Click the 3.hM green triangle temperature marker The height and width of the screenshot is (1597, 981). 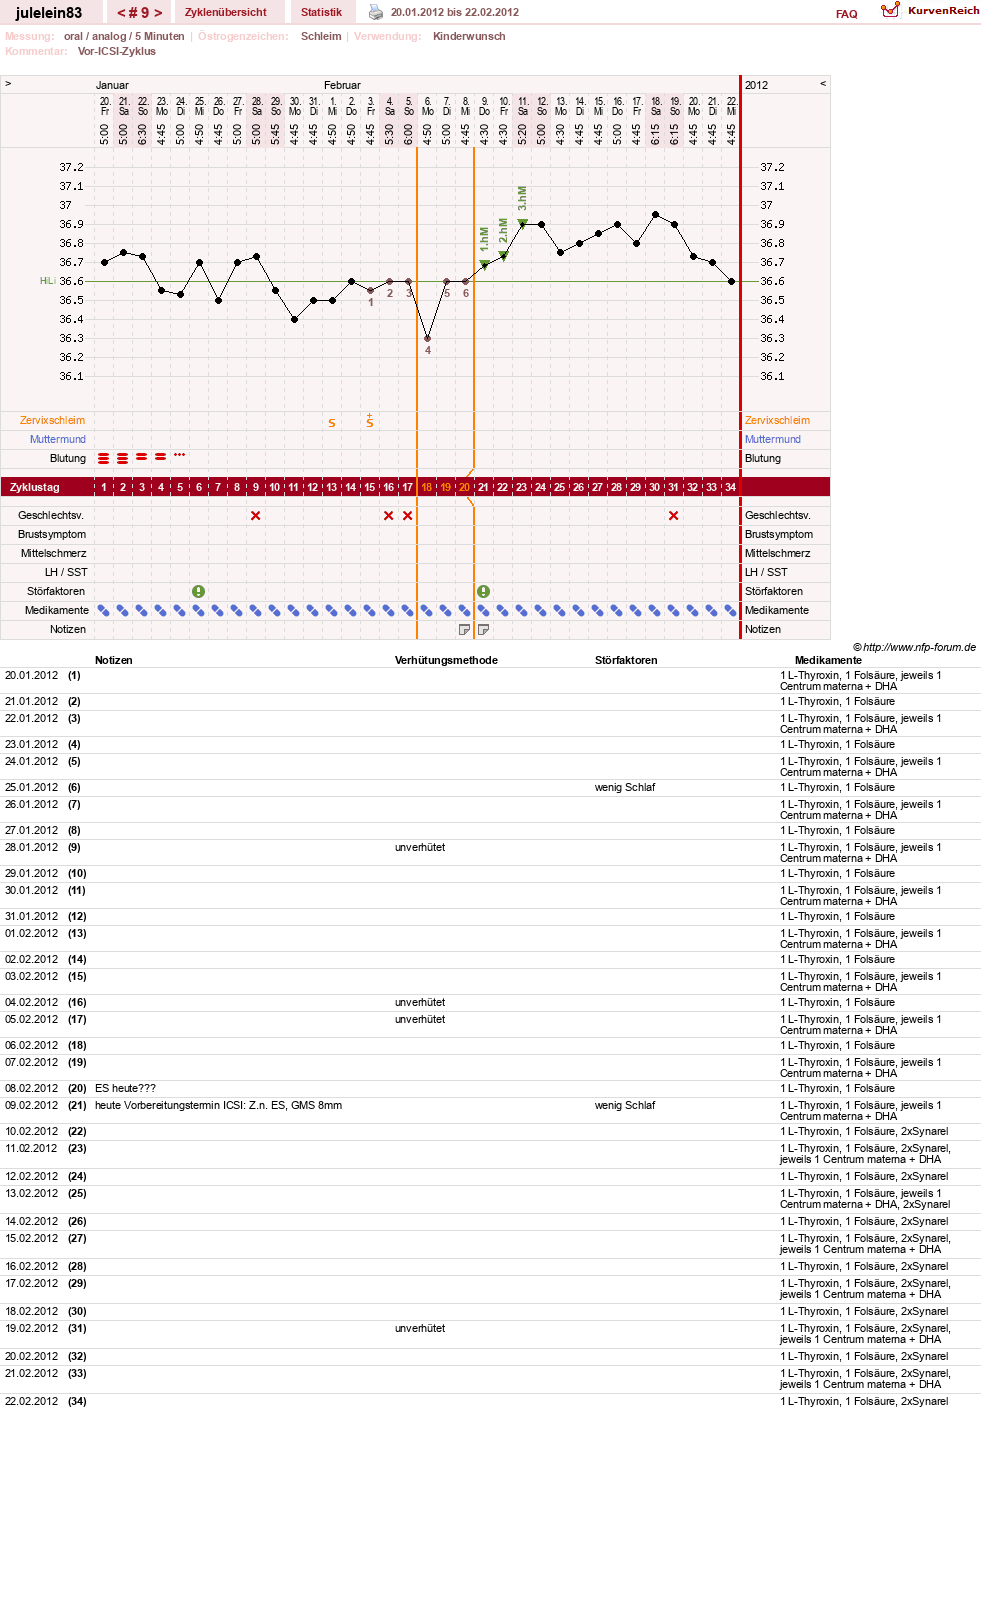tap(523, 224)
